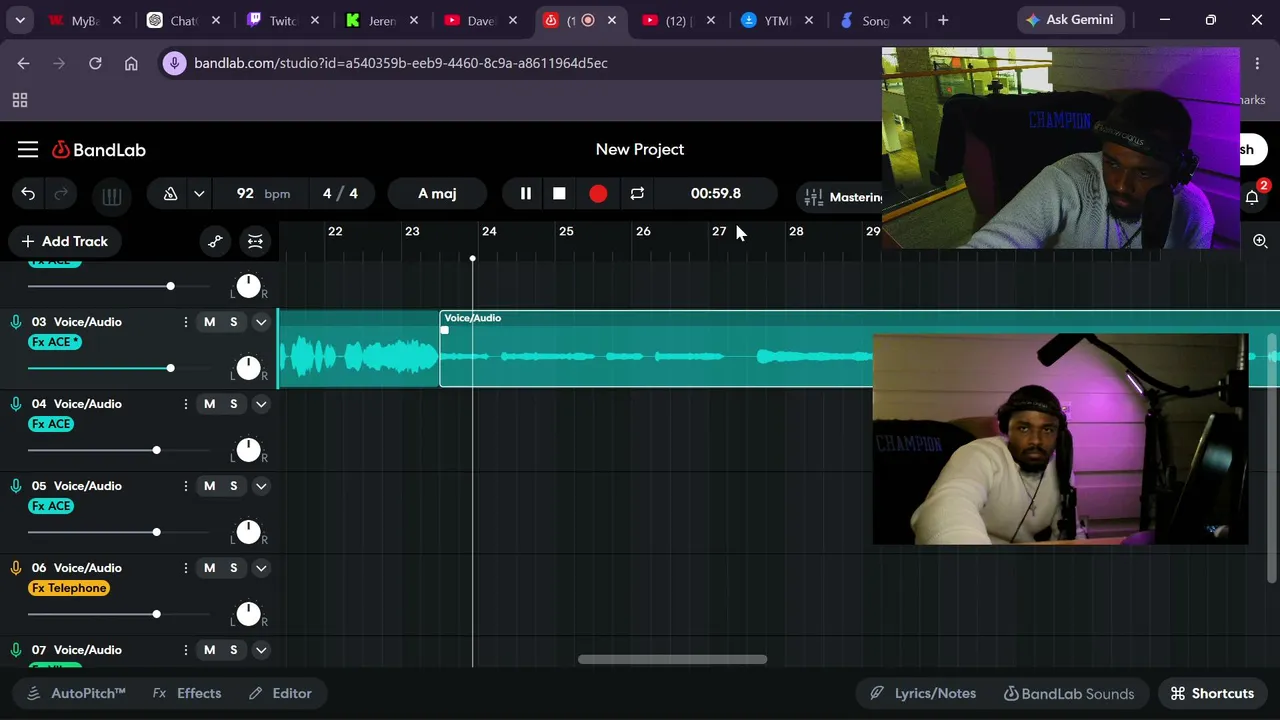This screenshot has width=1280, height=720.
Task: Open the options menu for track 05
Action: (x=185, y=486)
